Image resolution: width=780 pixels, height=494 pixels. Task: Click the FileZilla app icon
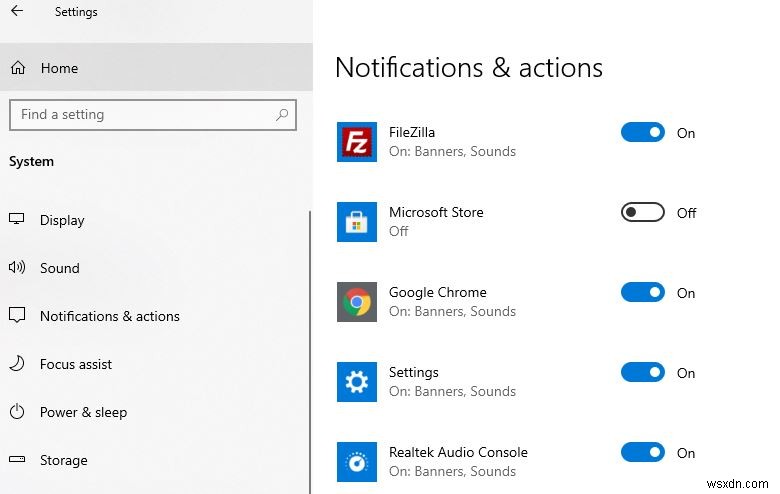(357, 142)
